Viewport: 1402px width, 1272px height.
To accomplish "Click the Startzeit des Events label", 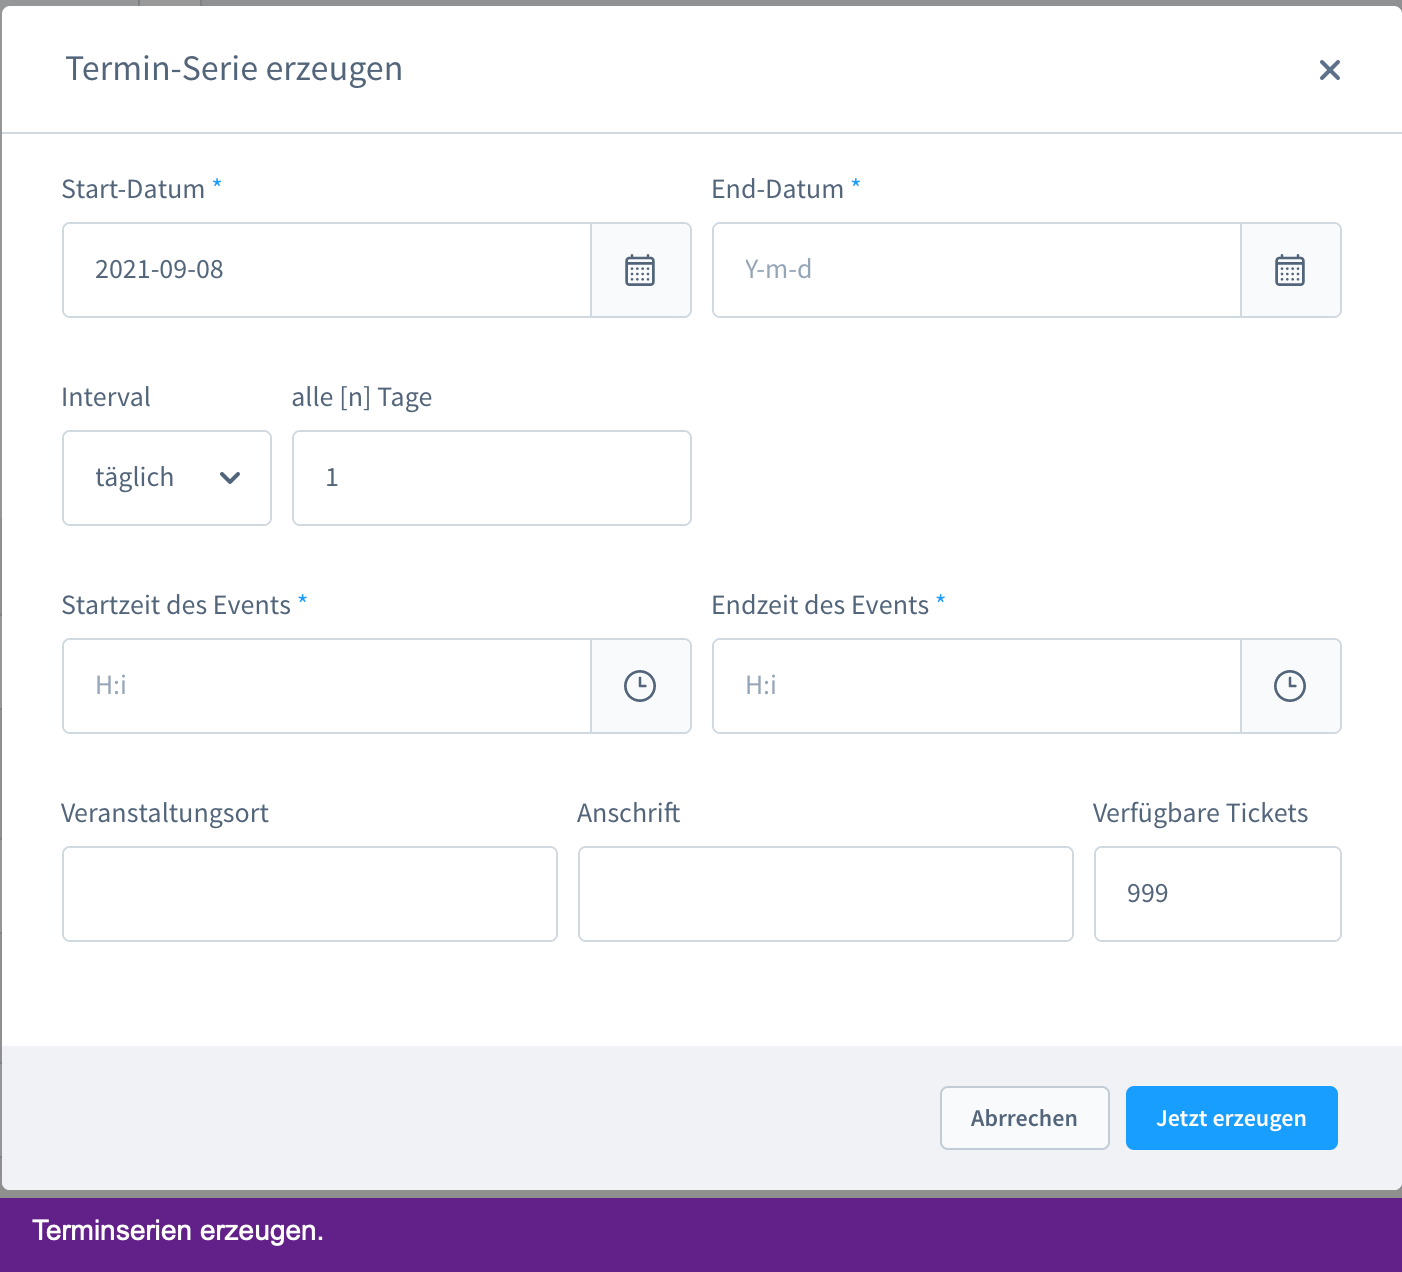I will pos(176,605).
